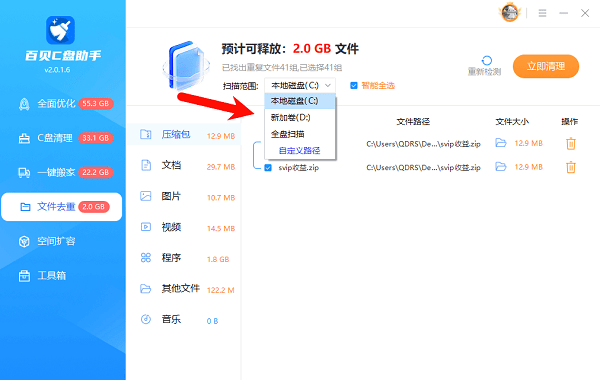600x380 pixels.
Task: Select 新加卷(D:) in dropdown list
Action: point(300,117)
